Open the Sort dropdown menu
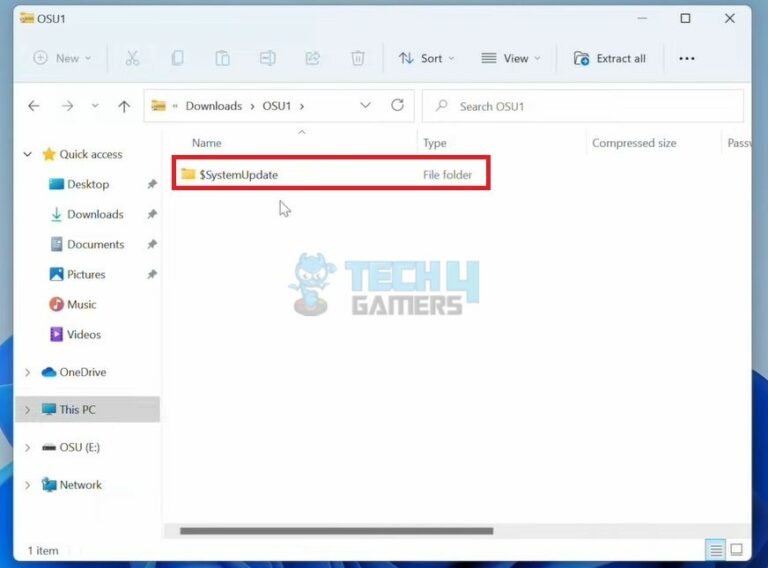 coord(426,59)
